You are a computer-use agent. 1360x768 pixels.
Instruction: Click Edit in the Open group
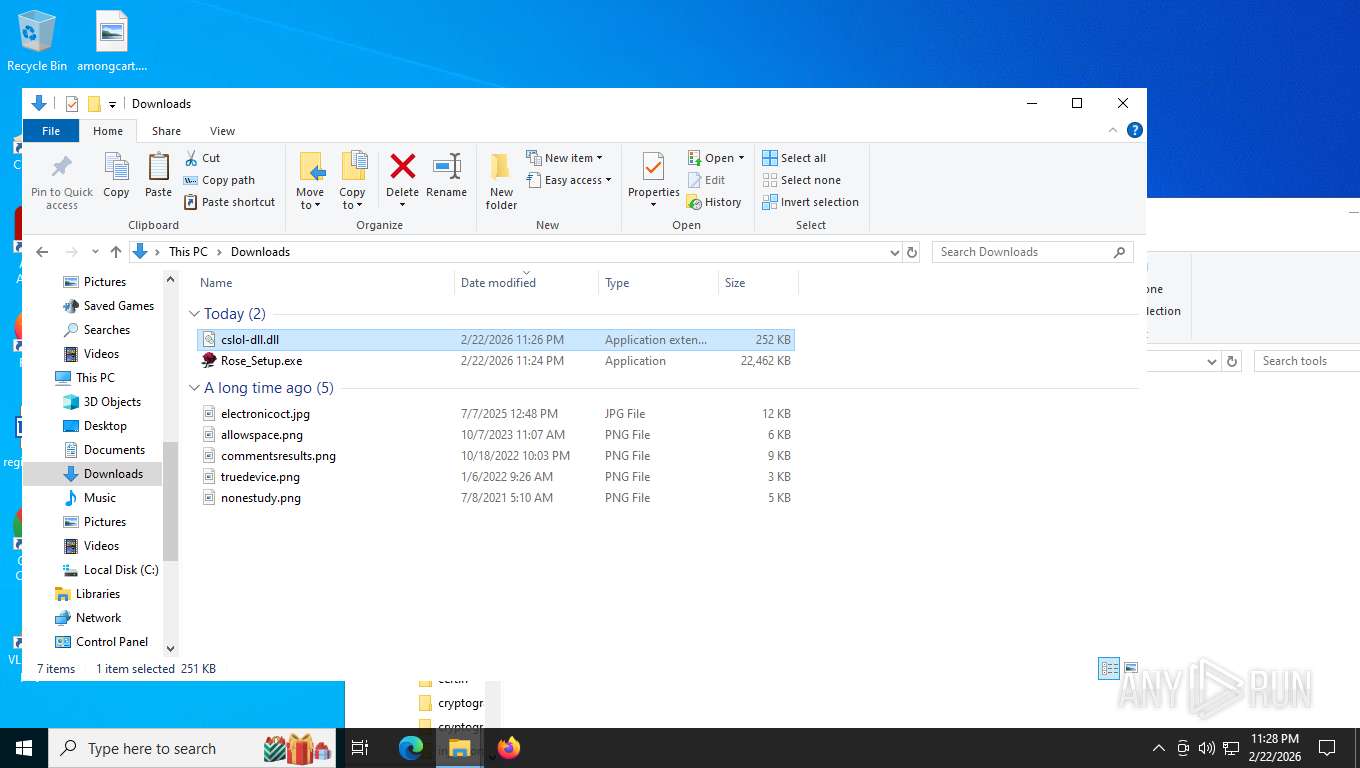(706, 180)
